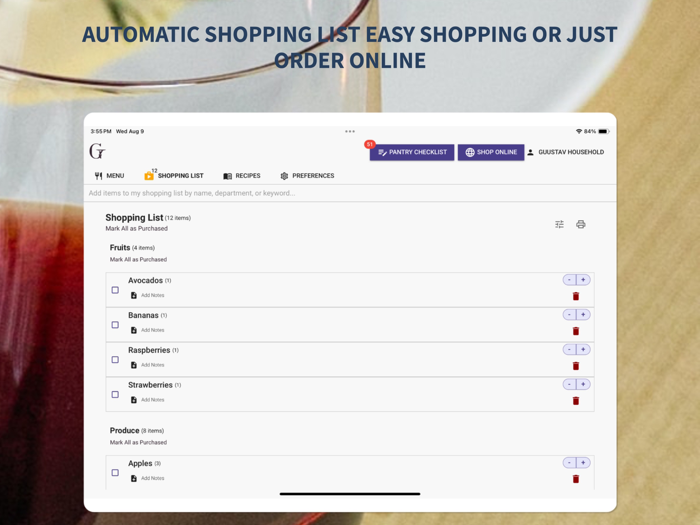700x525 pixels.
Task: Add notes to Raspberries
Action: 147,365
